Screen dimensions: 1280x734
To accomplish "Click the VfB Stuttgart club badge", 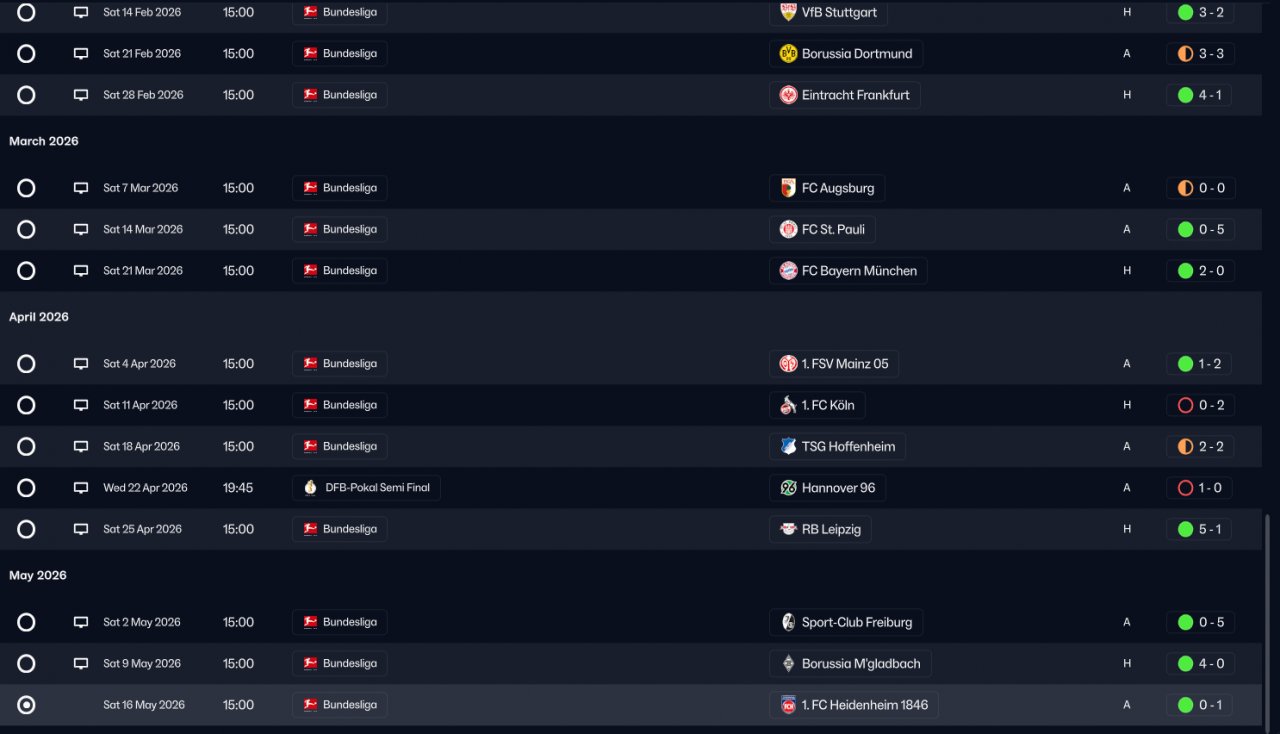I will [788, 13].
